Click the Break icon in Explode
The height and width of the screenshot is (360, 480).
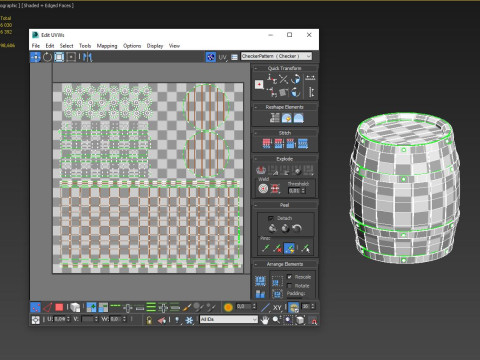(x=261, y=170)
